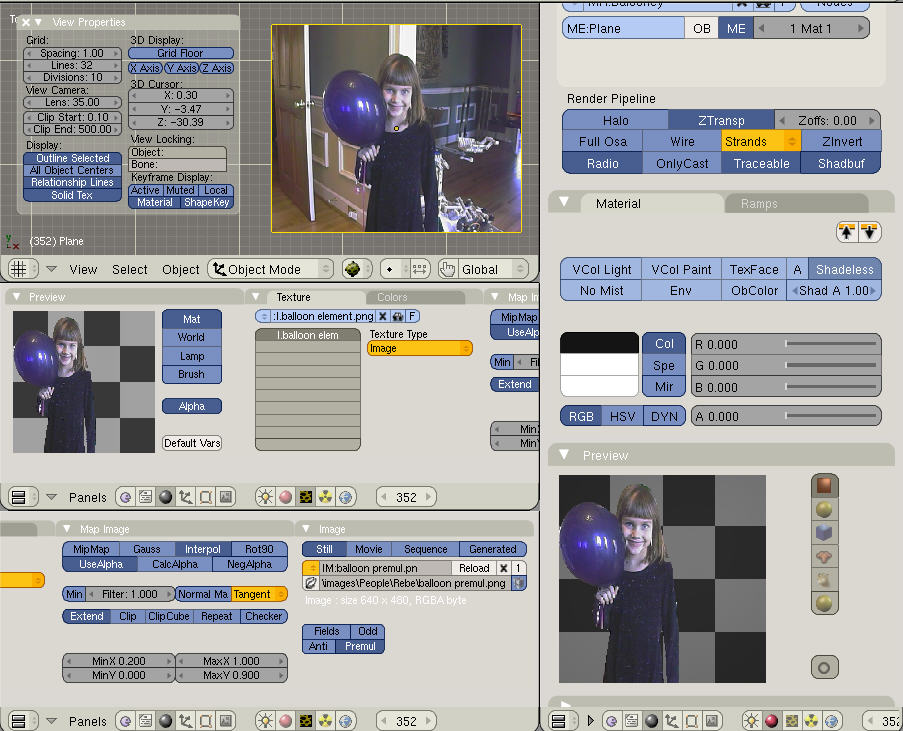Move material up with arrow button
Viewport: 903px width, 731px height.
(x=847, y=232)
